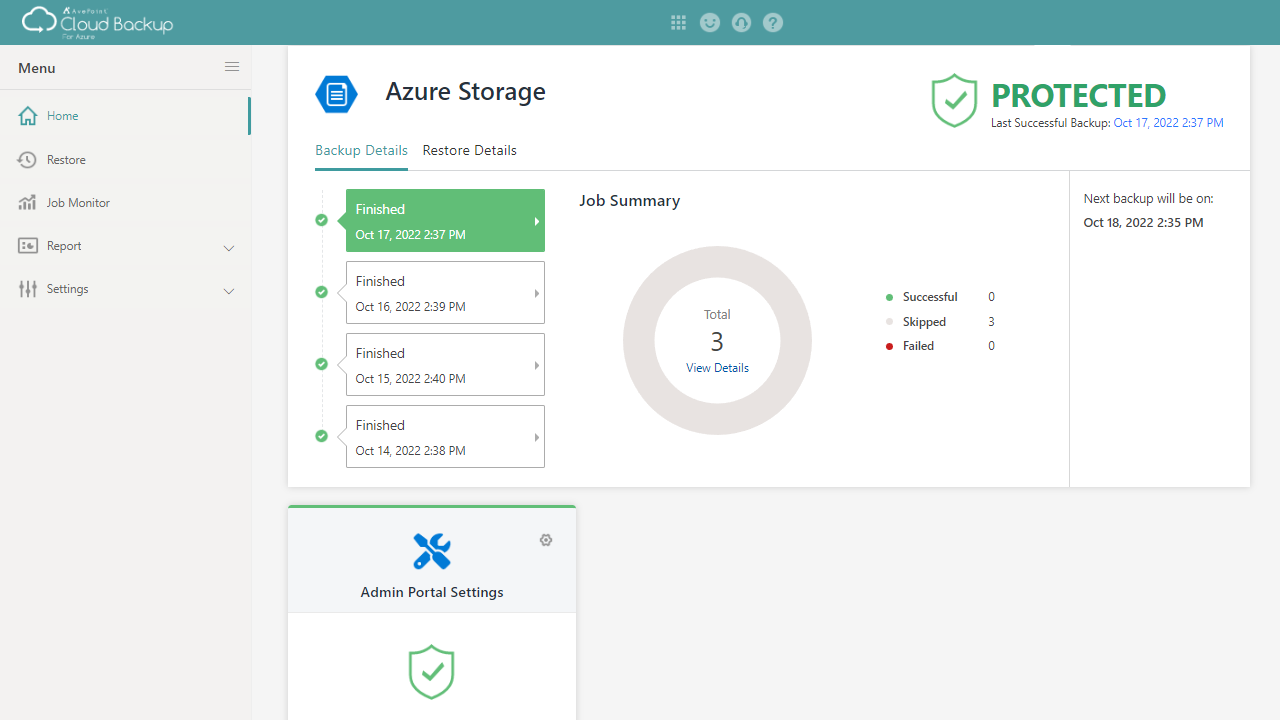1280x720 pixels.
Task: Click the green Successful legend dot
Action: click(889, 297)
